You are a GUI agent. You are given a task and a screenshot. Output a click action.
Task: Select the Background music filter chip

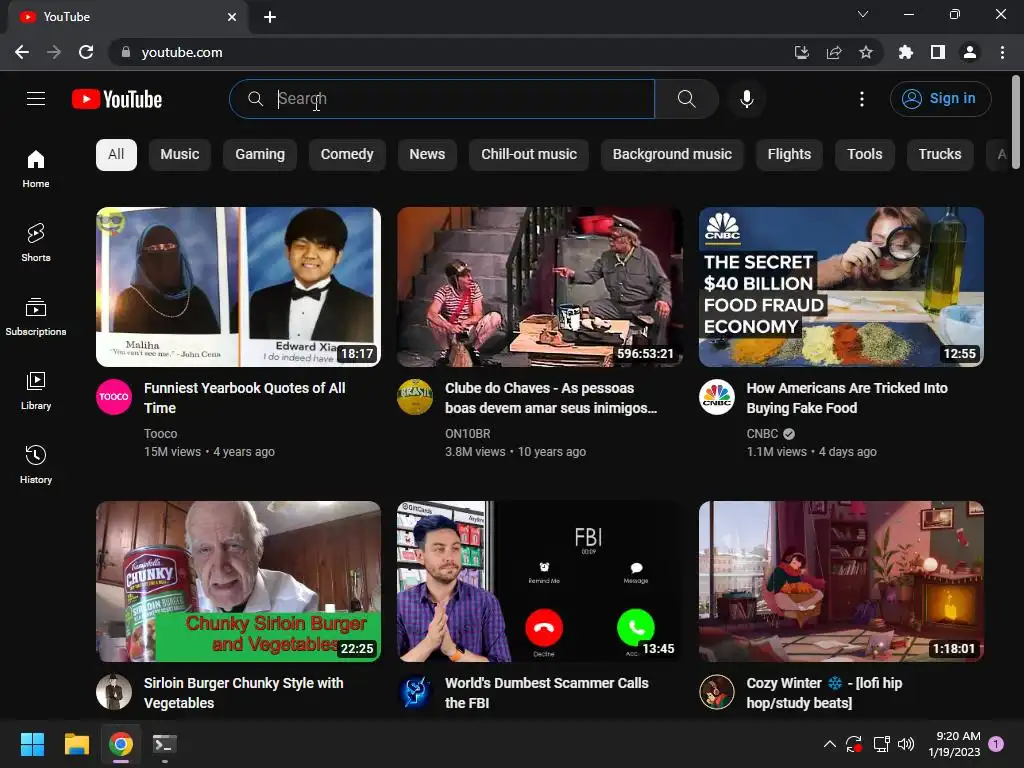point(672,155)
